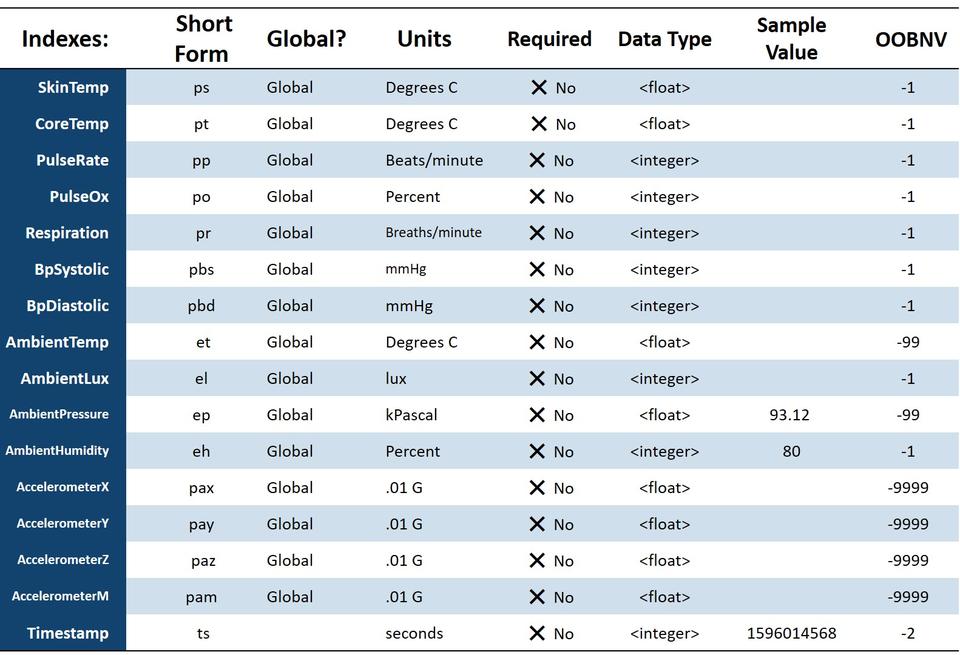Image resolution: width=960 pixels, height=655 pixels.
Task: Select the -99 OOBNV value for AmbientPressure
Action: (907, 415)
